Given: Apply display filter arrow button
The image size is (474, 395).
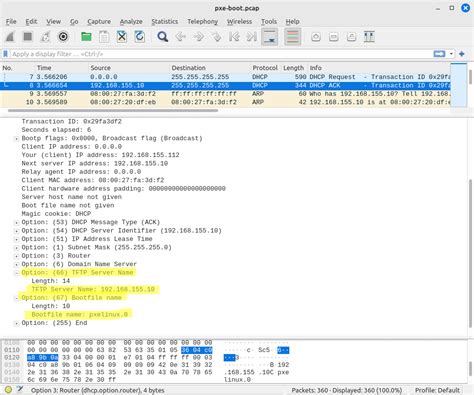Looking at the screenshot, I should click(x=439, y=54).
